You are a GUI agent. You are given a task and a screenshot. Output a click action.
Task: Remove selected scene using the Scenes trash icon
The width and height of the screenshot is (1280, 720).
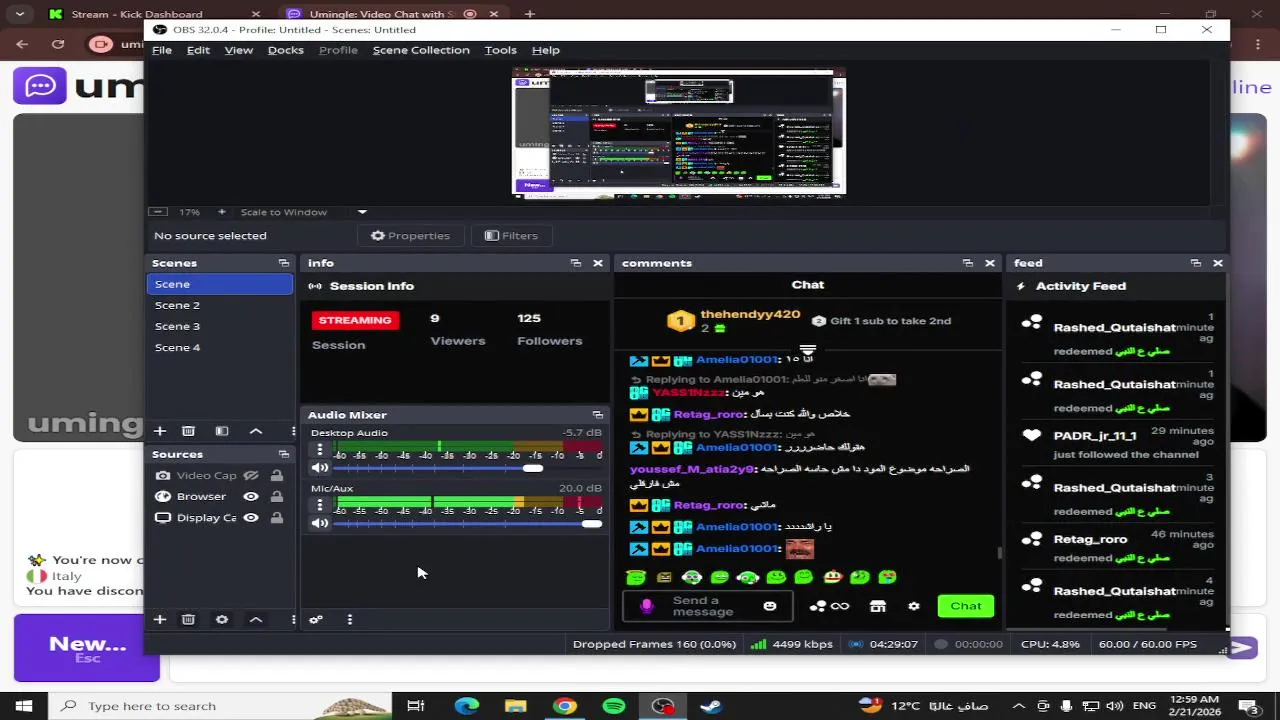(x=188, y=431)
